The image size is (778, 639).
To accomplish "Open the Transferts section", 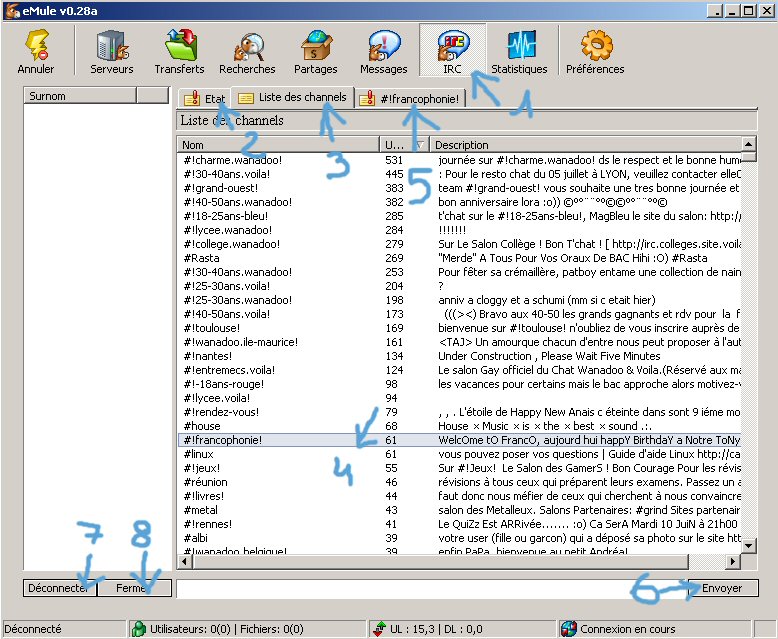I will point(179,52).
